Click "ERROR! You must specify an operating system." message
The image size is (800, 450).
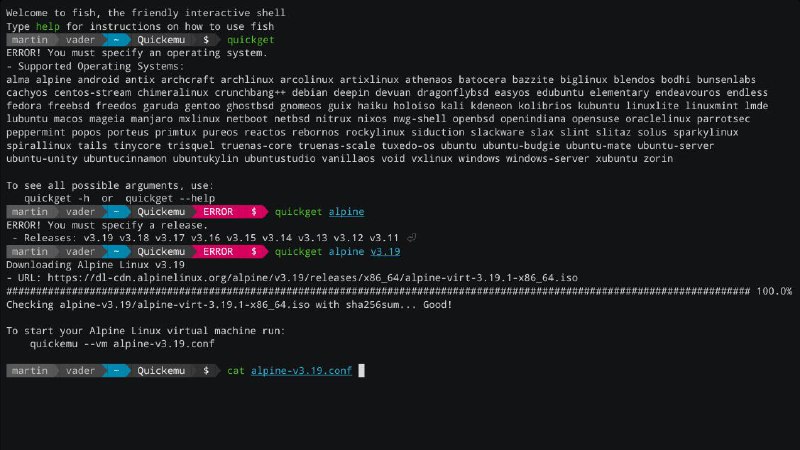click(x=137, y=53)
